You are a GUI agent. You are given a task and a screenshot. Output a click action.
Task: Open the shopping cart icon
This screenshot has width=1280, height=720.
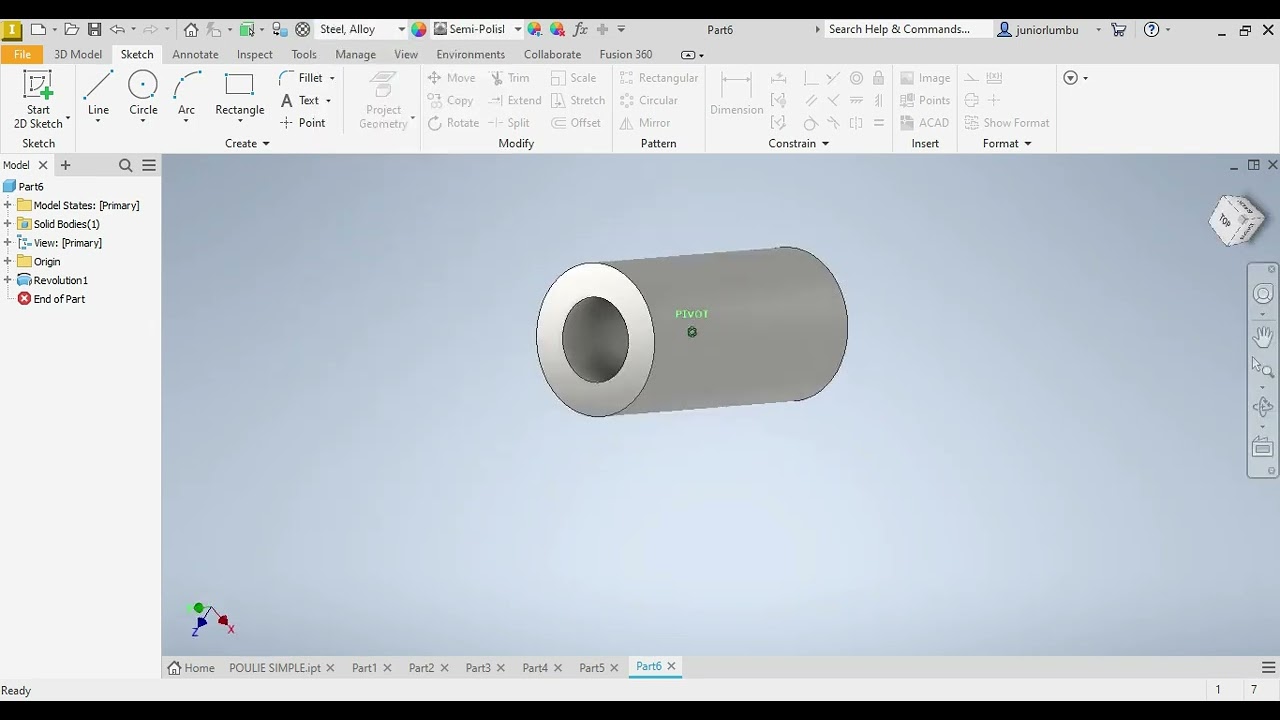coord(1119,29)
